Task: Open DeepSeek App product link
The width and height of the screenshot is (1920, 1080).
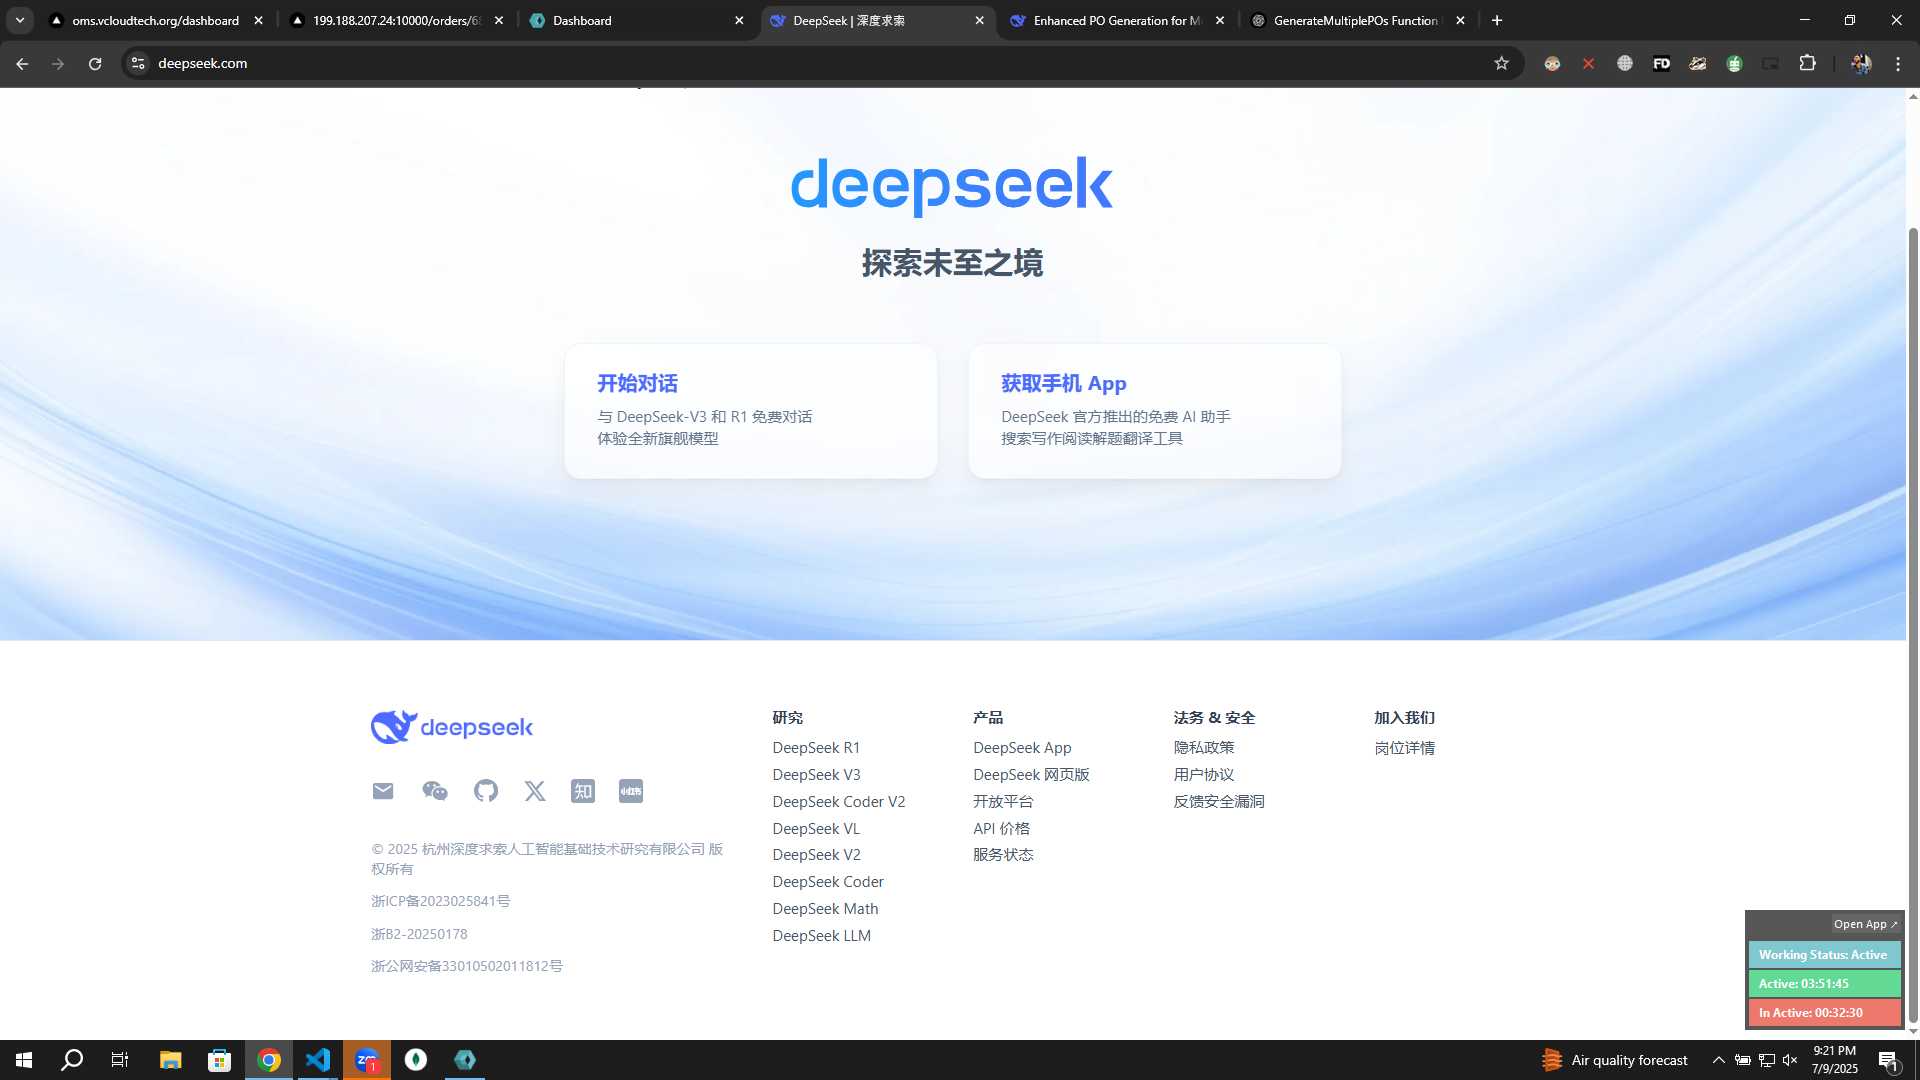Action: [x=1022, y=748]
